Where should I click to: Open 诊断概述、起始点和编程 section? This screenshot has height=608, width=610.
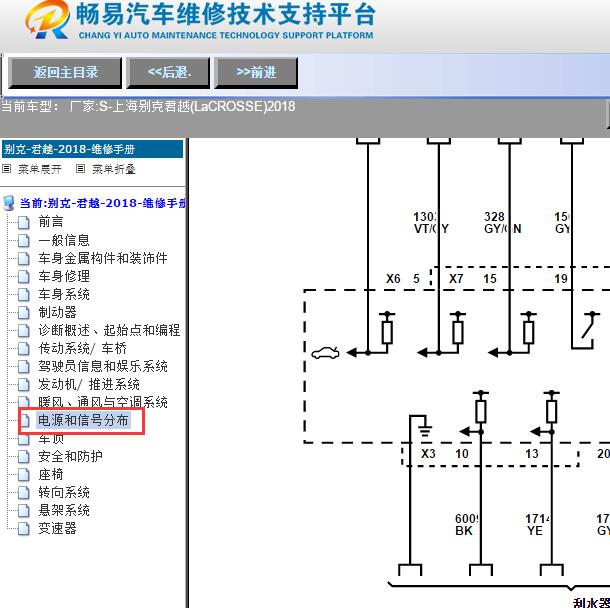click(x=109, y=330)
